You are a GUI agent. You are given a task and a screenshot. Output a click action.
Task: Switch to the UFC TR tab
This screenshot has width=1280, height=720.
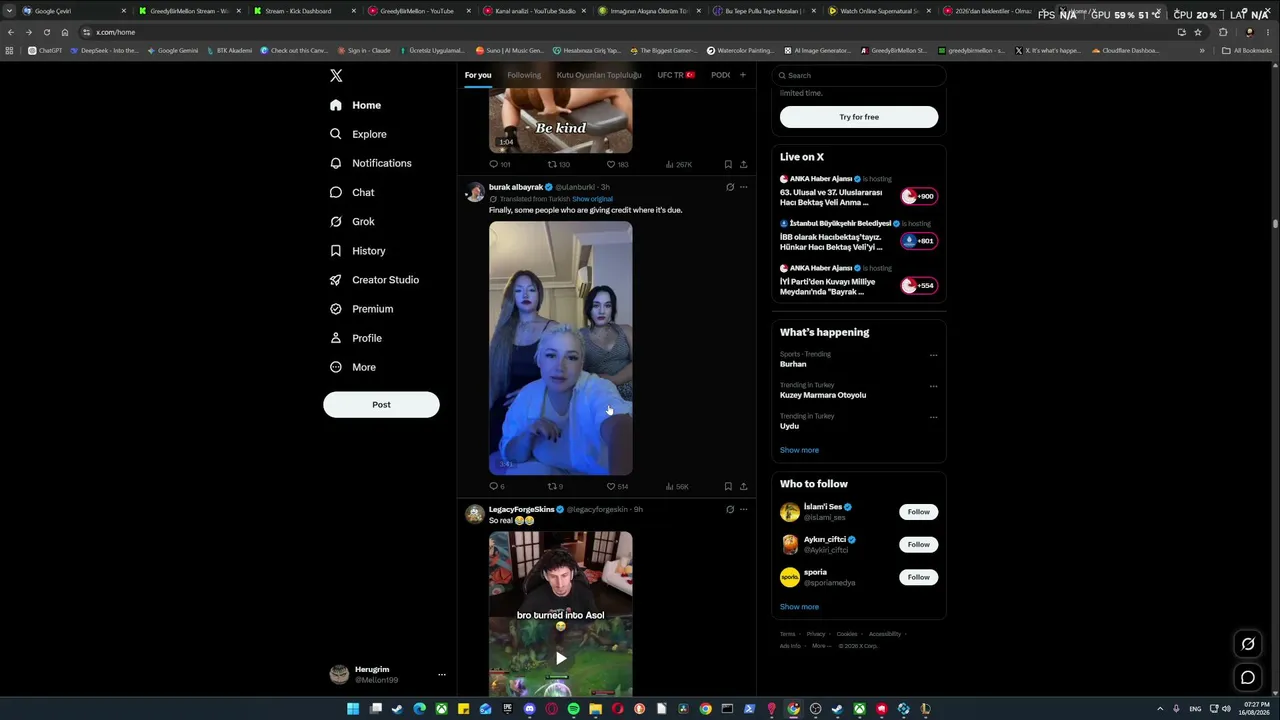pos(676,75)
